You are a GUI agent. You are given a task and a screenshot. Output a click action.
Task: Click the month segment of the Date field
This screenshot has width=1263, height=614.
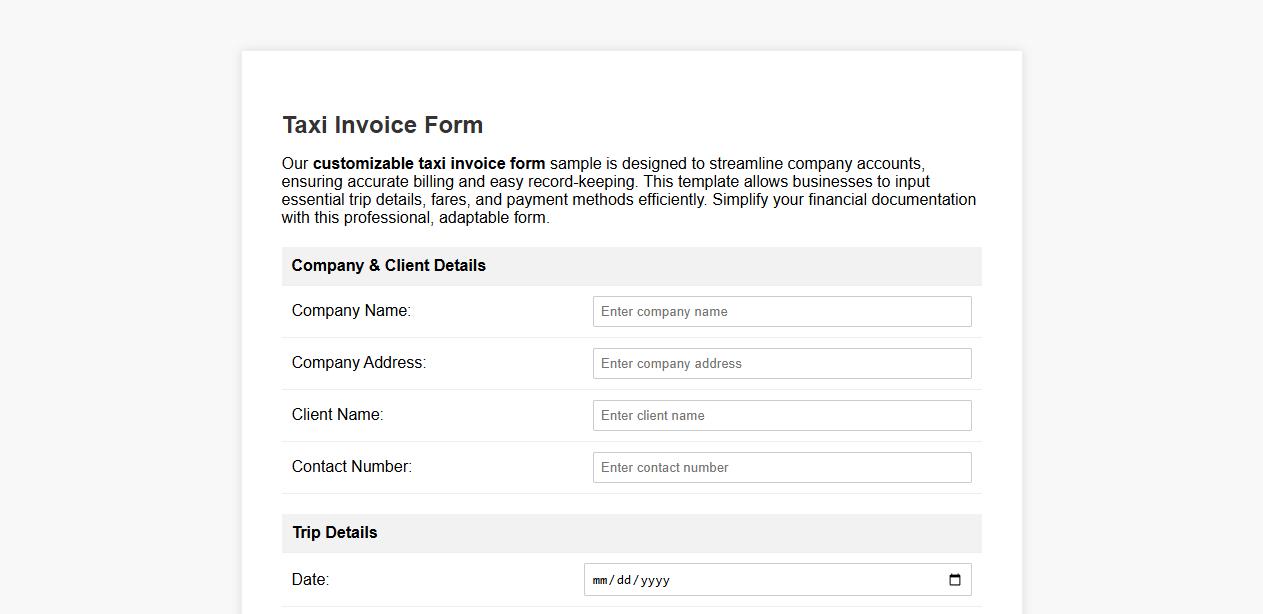coord(602,579)
